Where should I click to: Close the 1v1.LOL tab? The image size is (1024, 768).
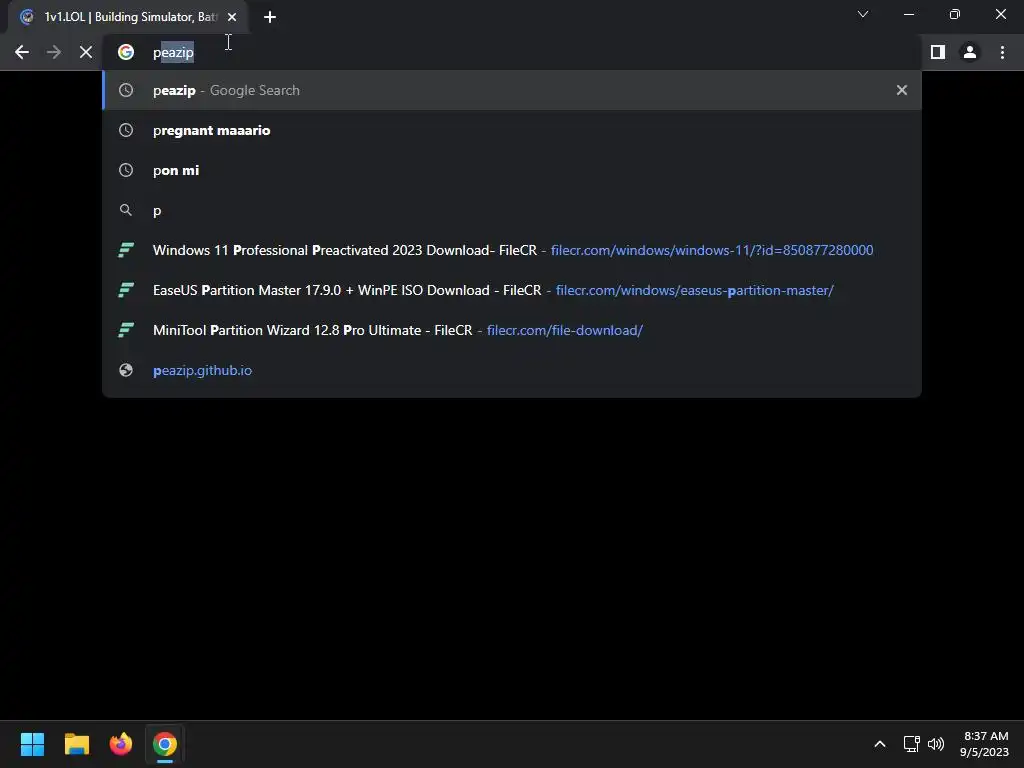point(232,17)
